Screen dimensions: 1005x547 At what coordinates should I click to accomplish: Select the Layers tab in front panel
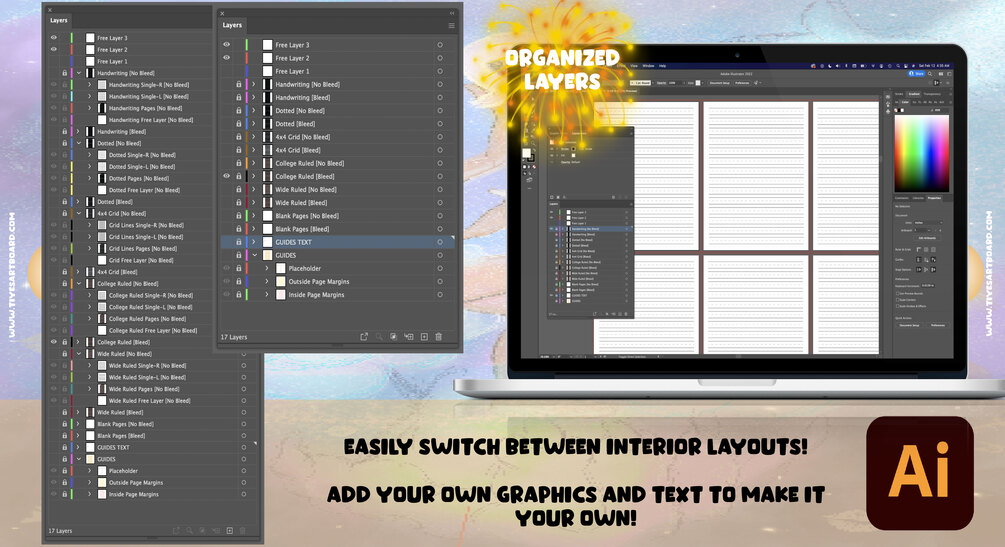click(x=232, y=25)
